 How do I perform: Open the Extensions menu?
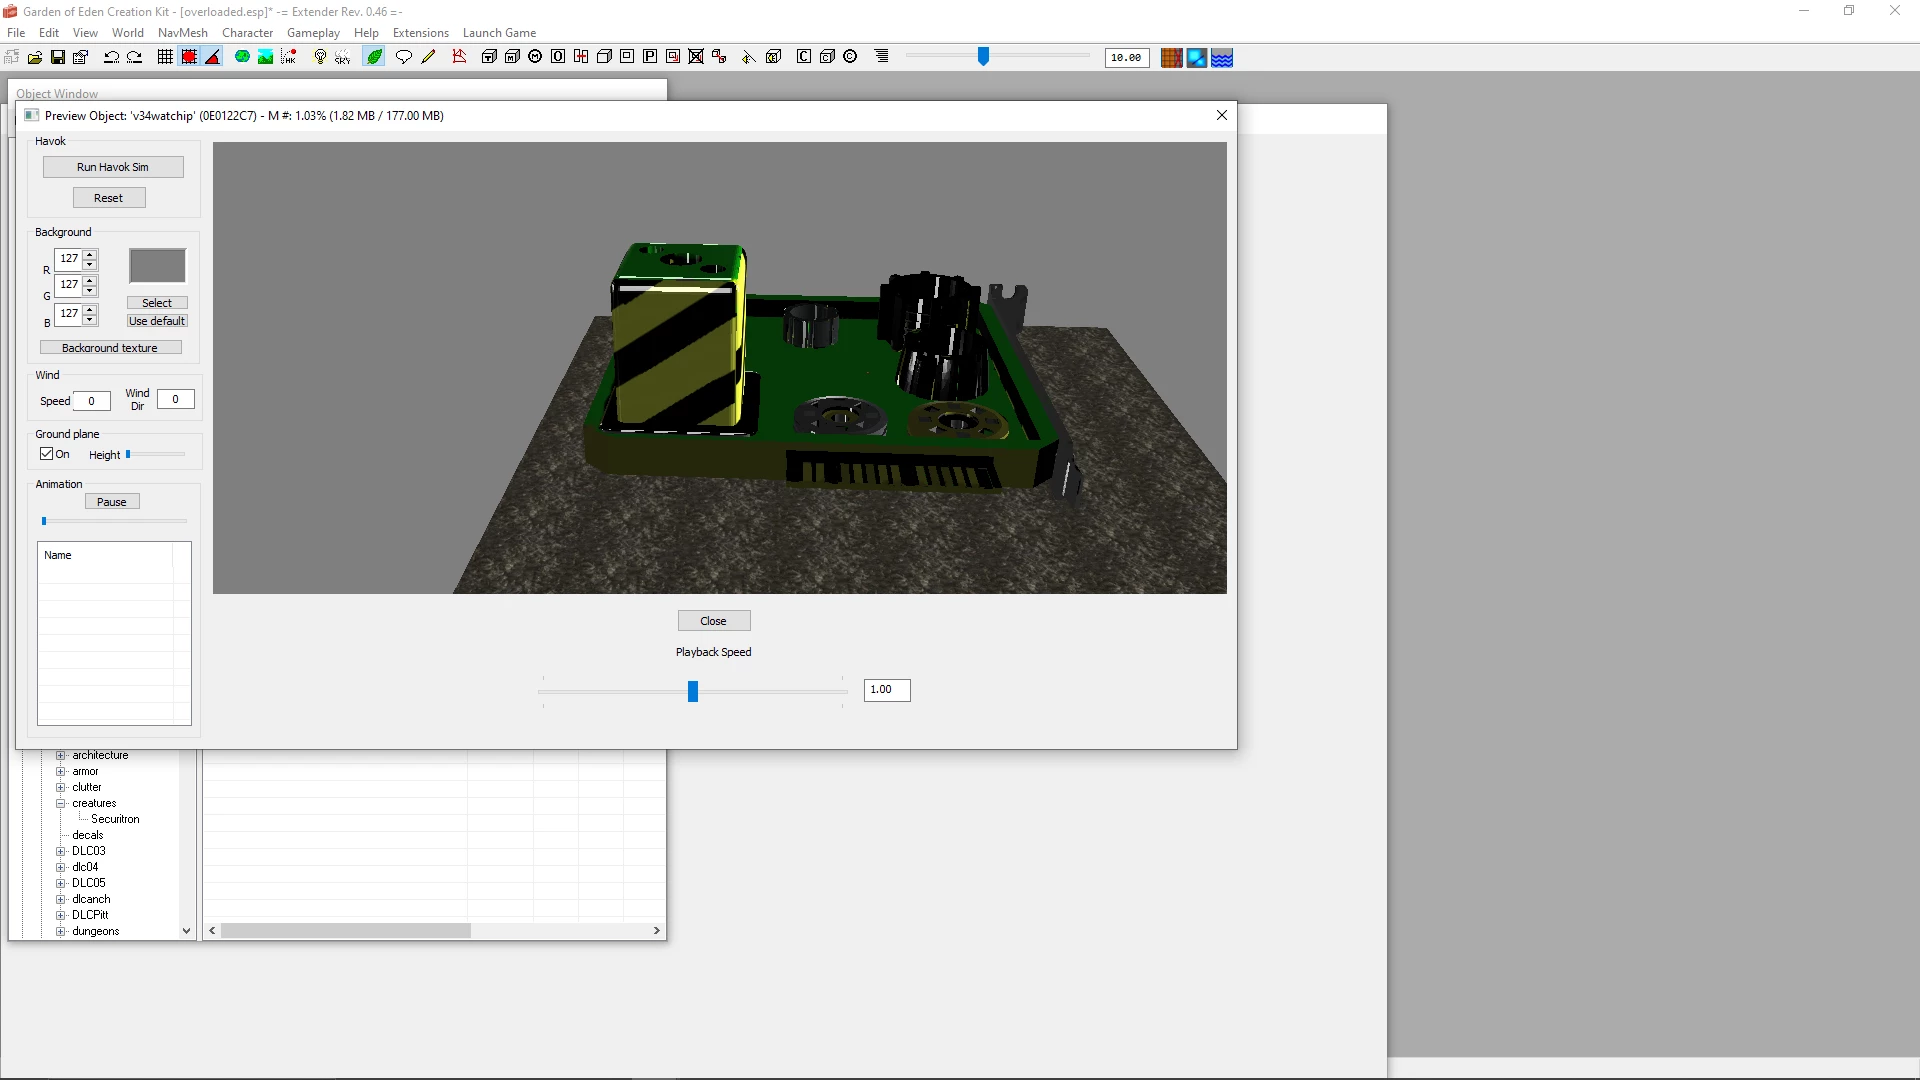[421, 33]
